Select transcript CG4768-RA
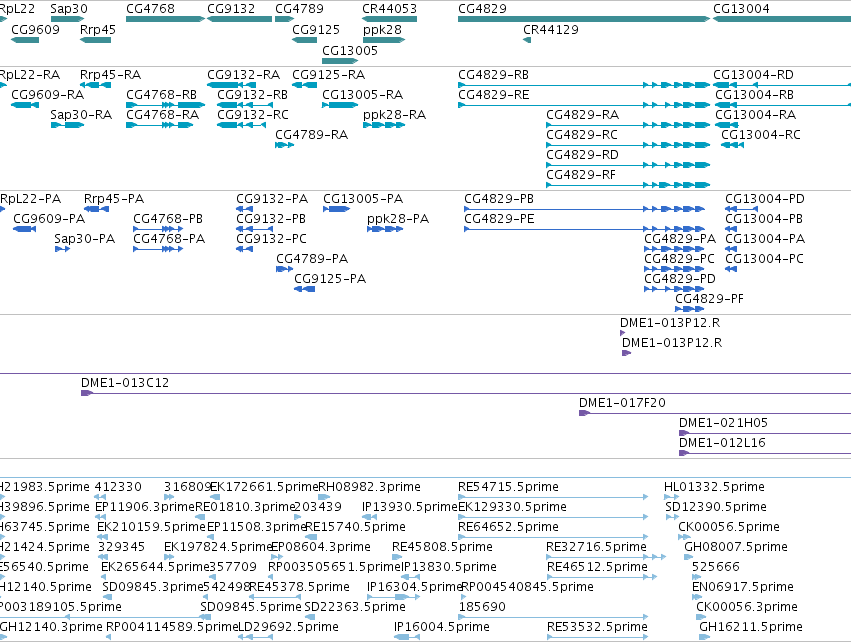Screen dimensions: 851x642 tap(160, 125)
